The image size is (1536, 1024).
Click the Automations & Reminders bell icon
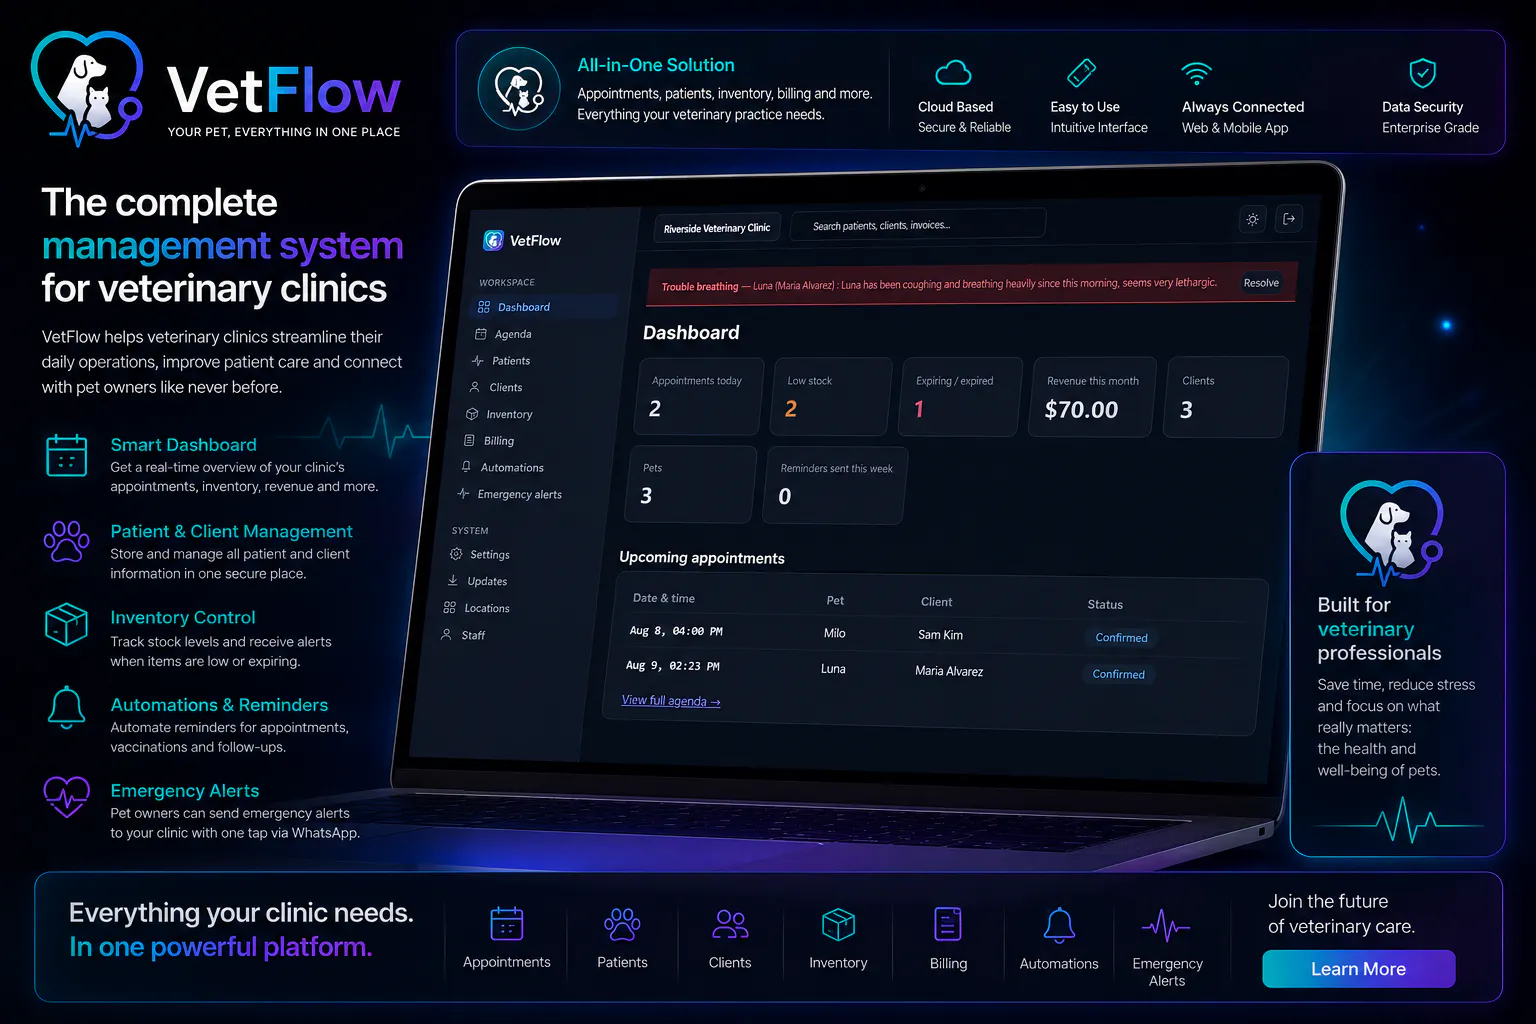[x=67, y=708]
